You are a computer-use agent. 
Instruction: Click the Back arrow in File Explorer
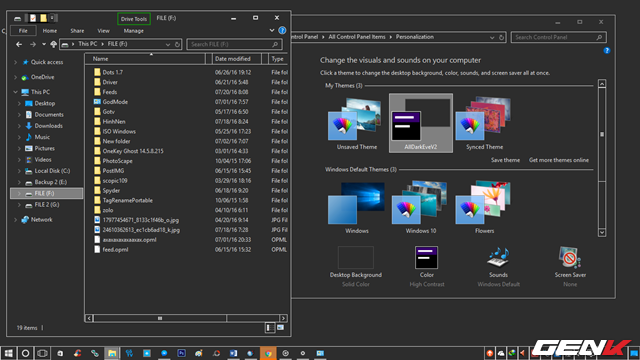pos(19,44)
